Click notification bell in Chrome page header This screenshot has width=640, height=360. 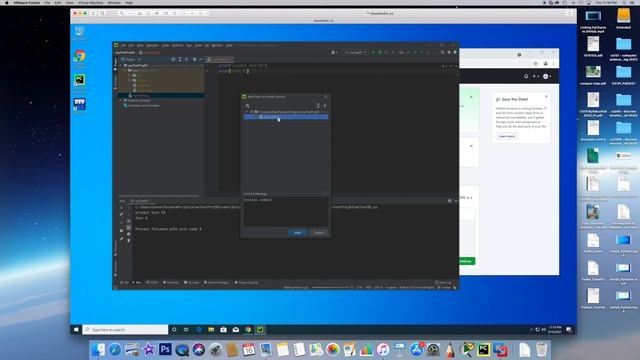pyautogui.click(x=526, y=76)
